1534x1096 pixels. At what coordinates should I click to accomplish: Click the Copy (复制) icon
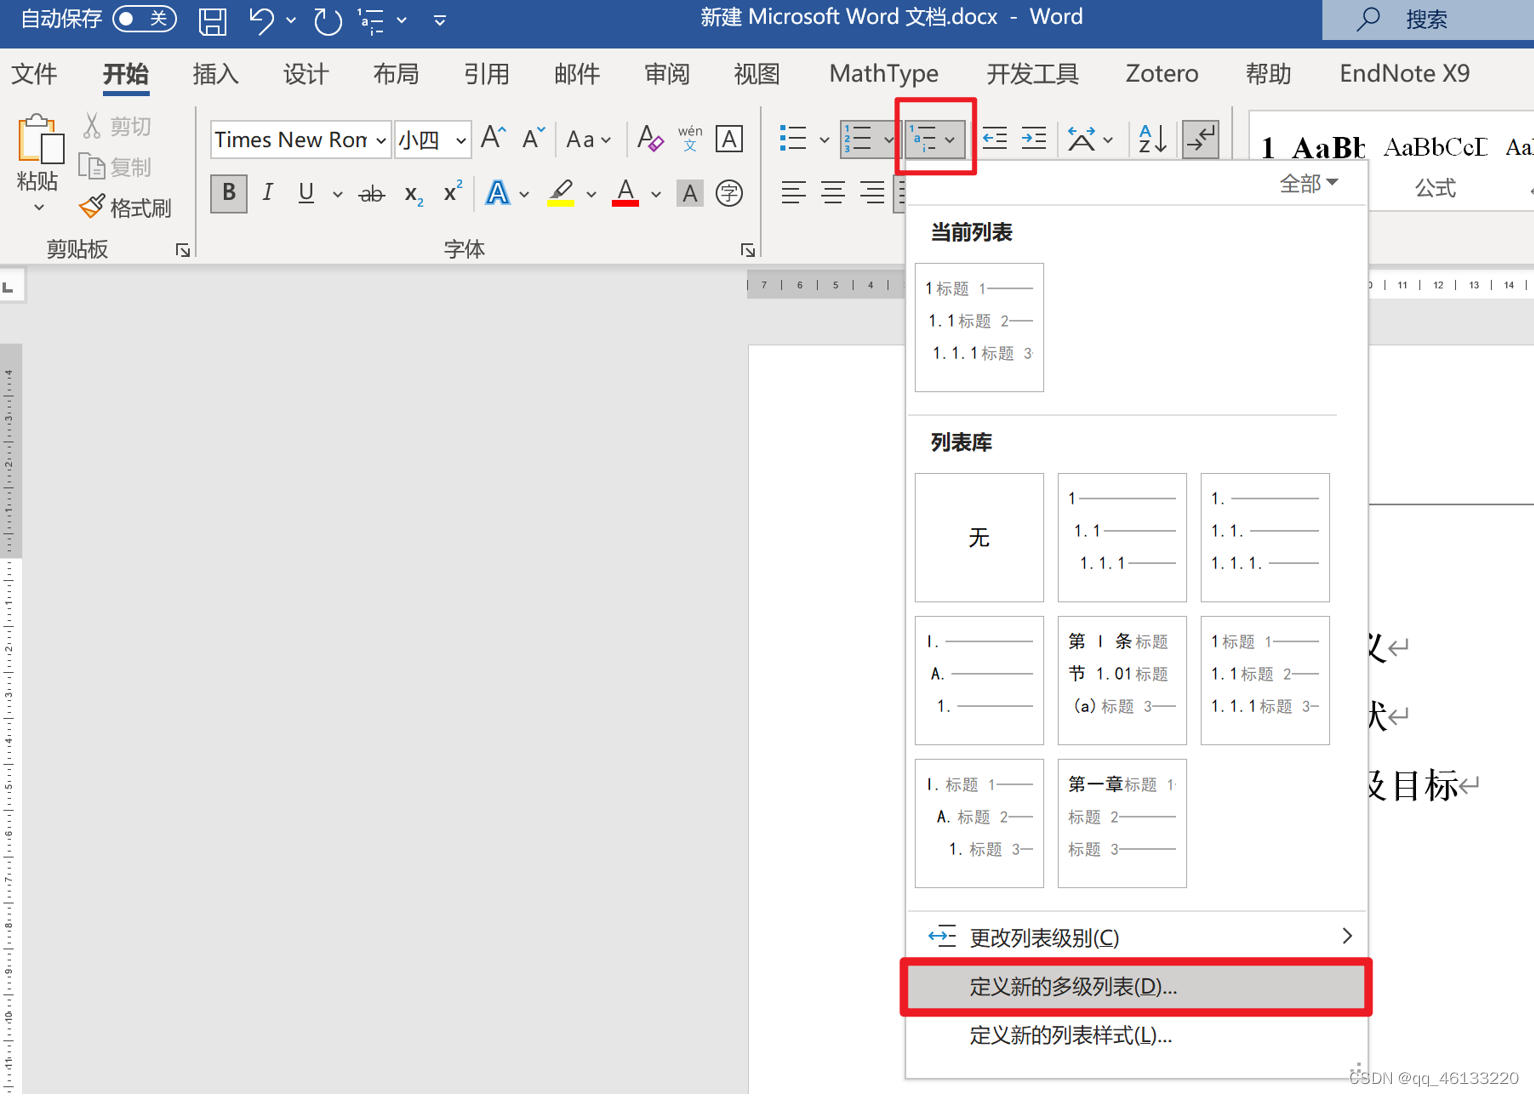92,166
